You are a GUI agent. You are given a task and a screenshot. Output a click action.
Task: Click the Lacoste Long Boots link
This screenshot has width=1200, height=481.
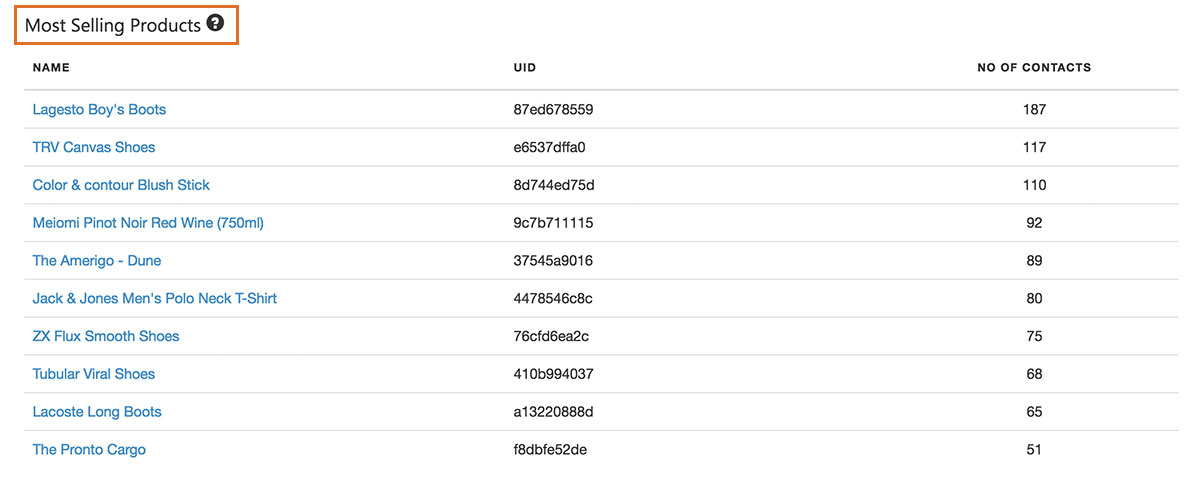97,412
